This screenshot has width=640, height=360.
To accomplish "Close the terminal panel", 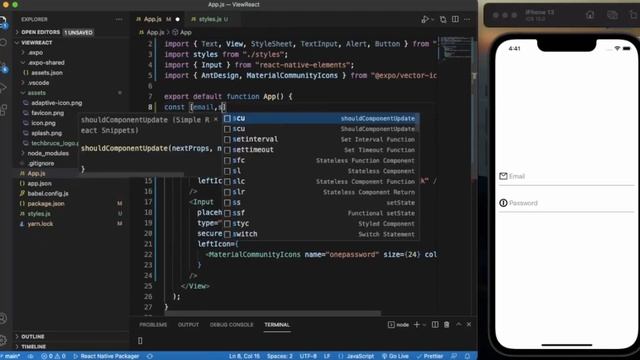I will (469, 324).
